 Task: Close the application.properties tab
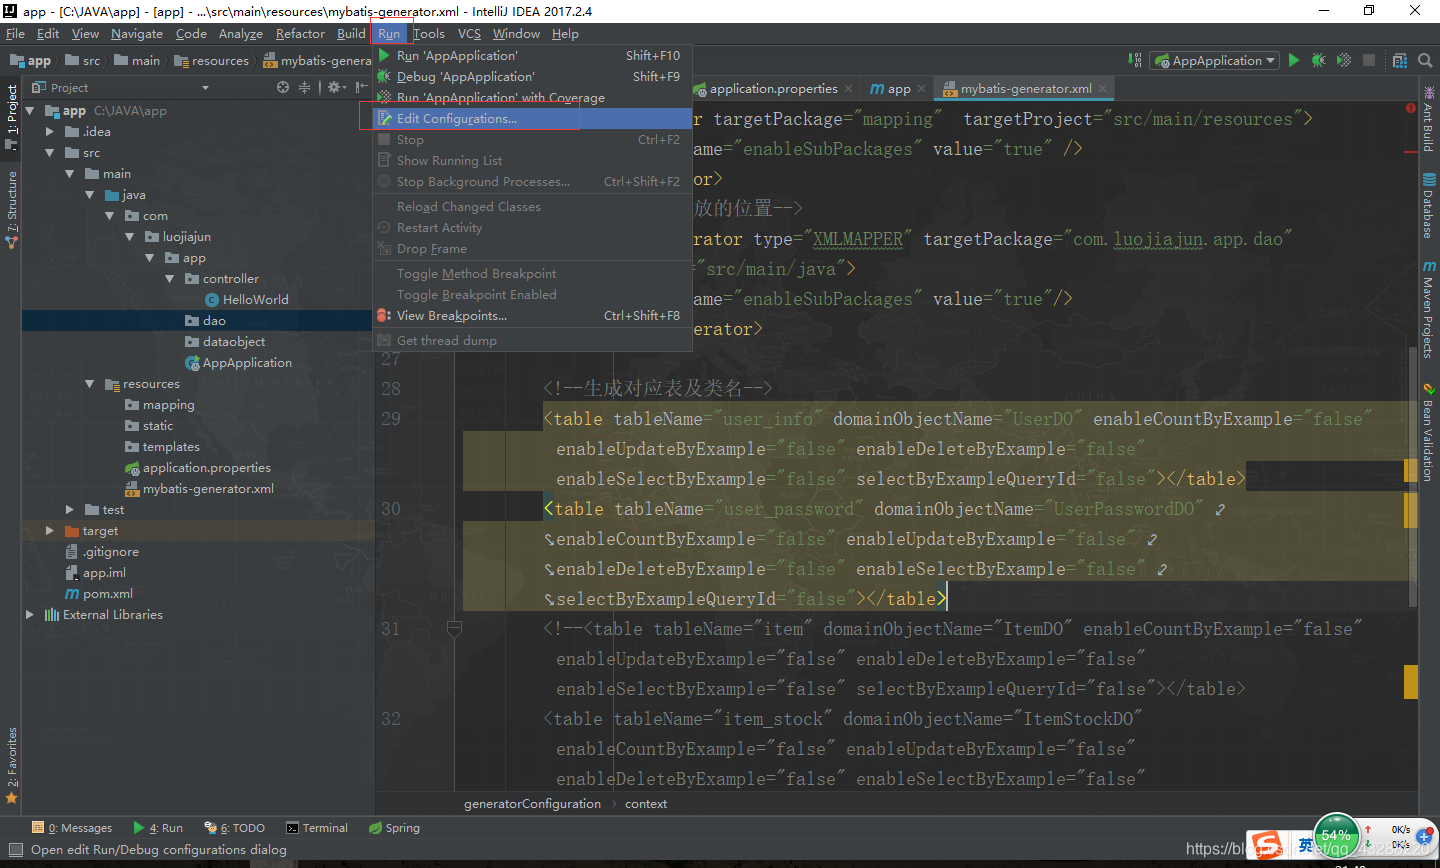(848, 89)
